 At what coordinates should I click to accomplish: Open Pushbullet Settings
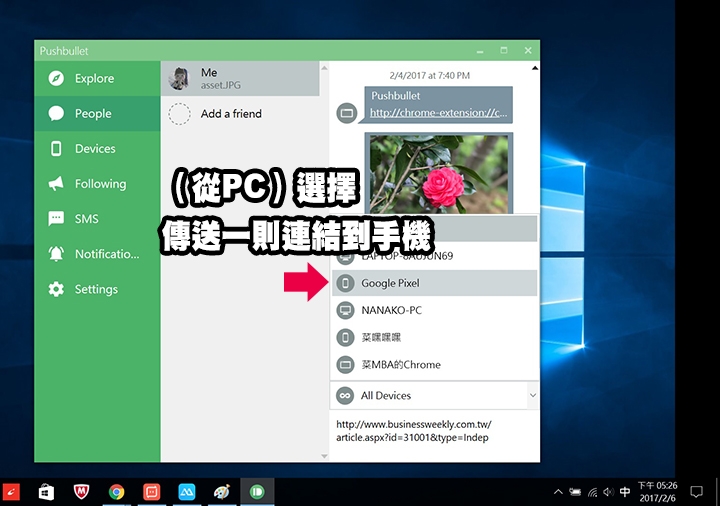pyautogui.click(x=97, y=289)
